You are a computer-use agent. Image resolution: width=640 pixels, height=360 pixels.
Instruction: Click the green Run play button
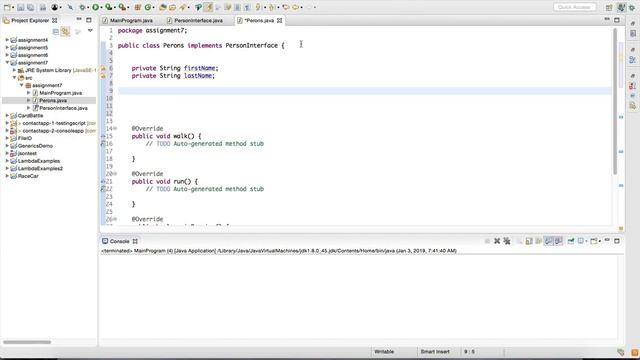(x=95, y=7)
